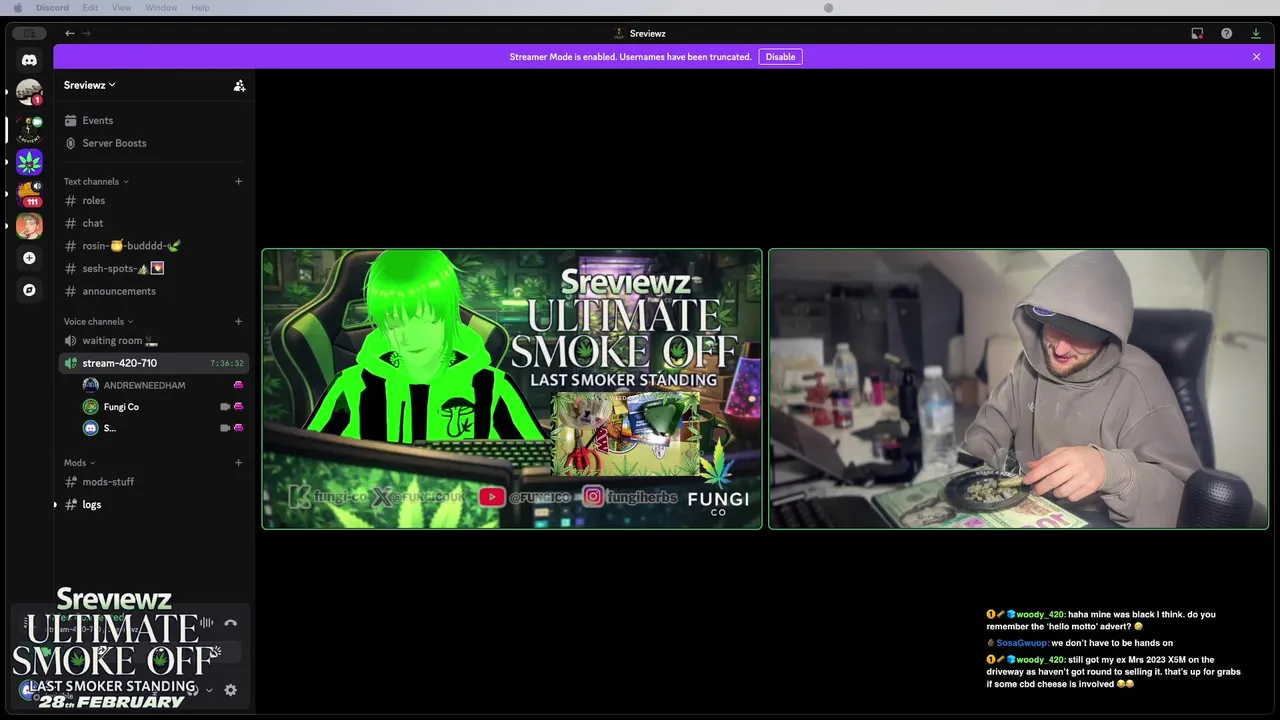Click Fungi Co's pink live badge

(238, 407)
